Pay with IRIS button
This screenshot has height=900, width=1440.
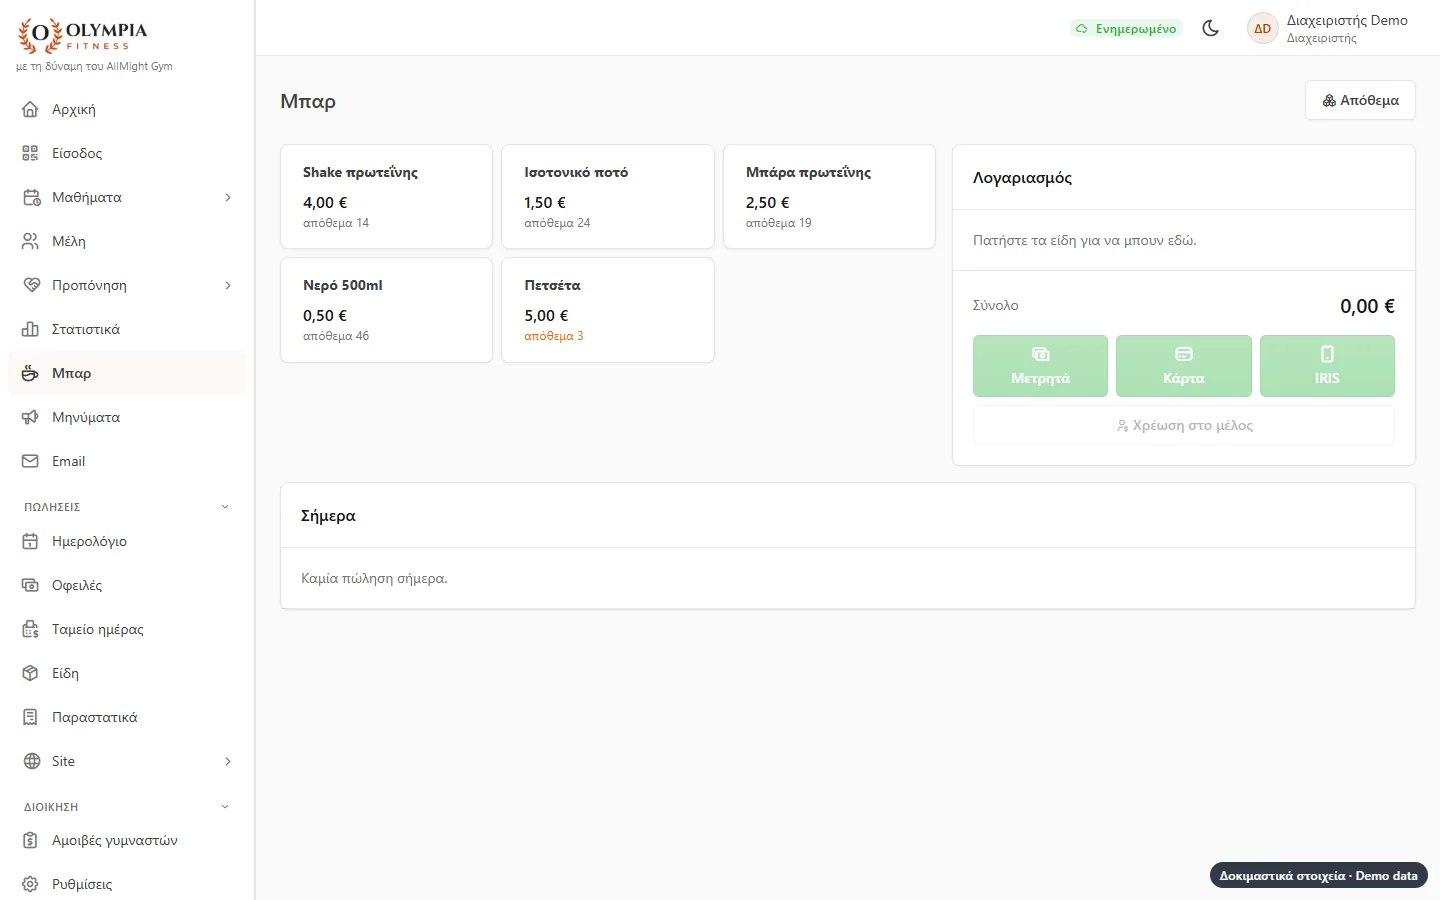(1327, 366)
